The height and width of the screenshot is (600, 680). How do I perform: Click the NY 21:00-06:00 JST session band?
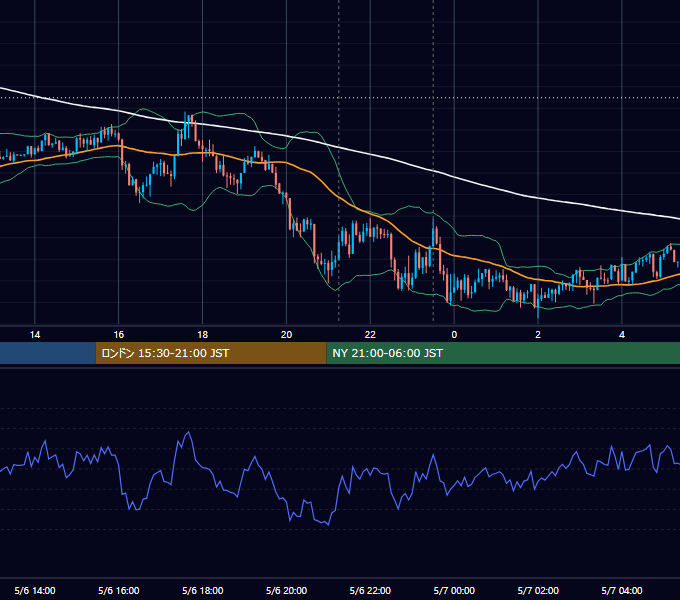[x=503, y=353]
